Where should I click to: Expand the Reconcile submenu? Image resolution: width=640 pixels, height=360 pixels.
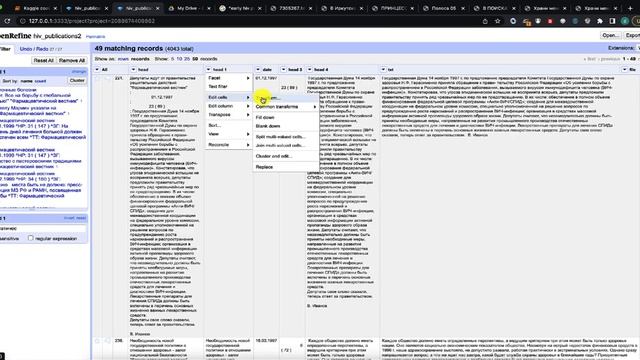(x=229, y=145)
